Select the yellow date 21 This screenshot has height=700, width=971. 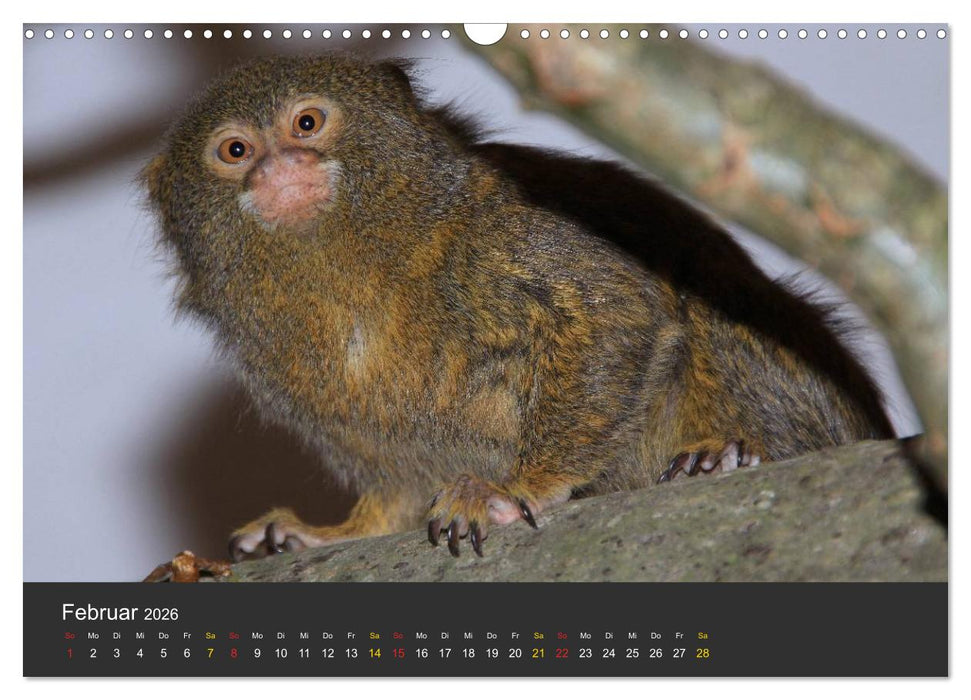537,652
